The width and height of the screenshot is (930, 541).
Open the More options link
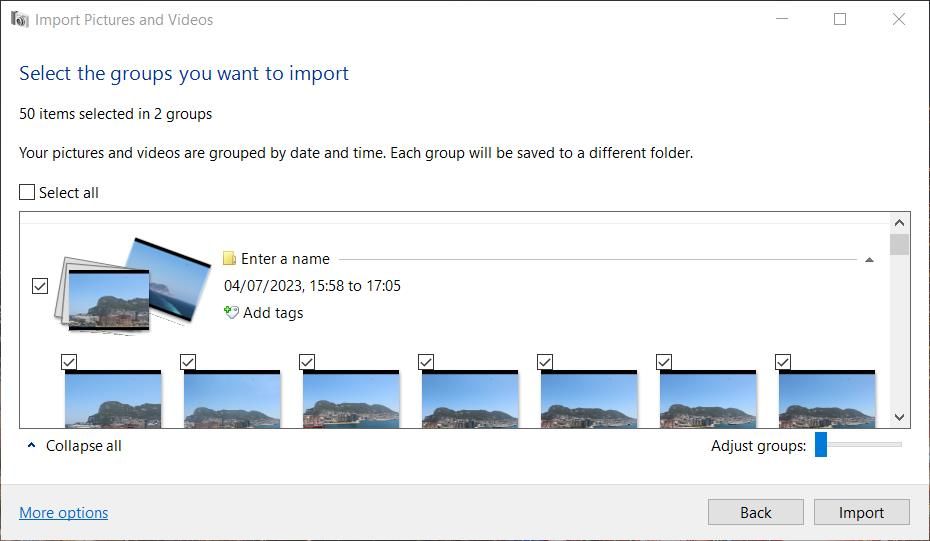63,513
